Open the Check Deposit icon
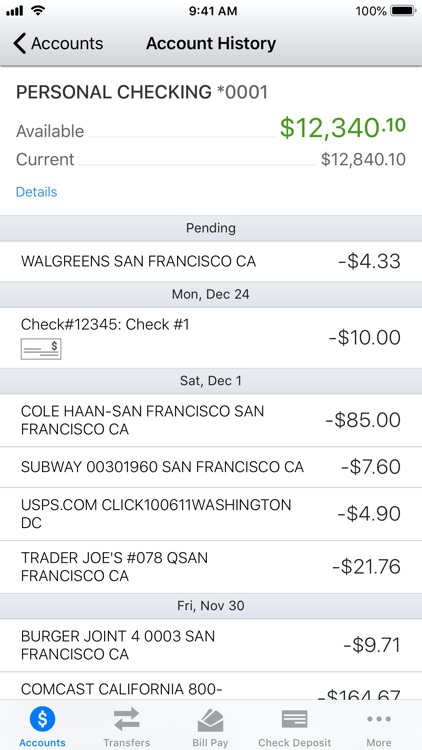Screen dimensions: 422x750 (294, 719)
